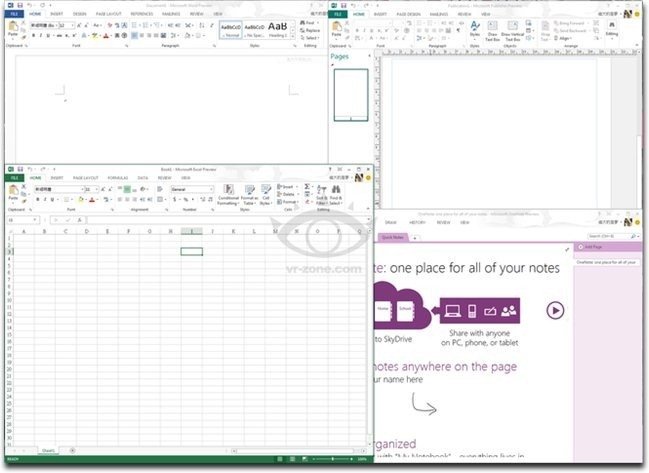Apply the Normal style in Word
The image size is (649, 473).
tap(231, 30)
